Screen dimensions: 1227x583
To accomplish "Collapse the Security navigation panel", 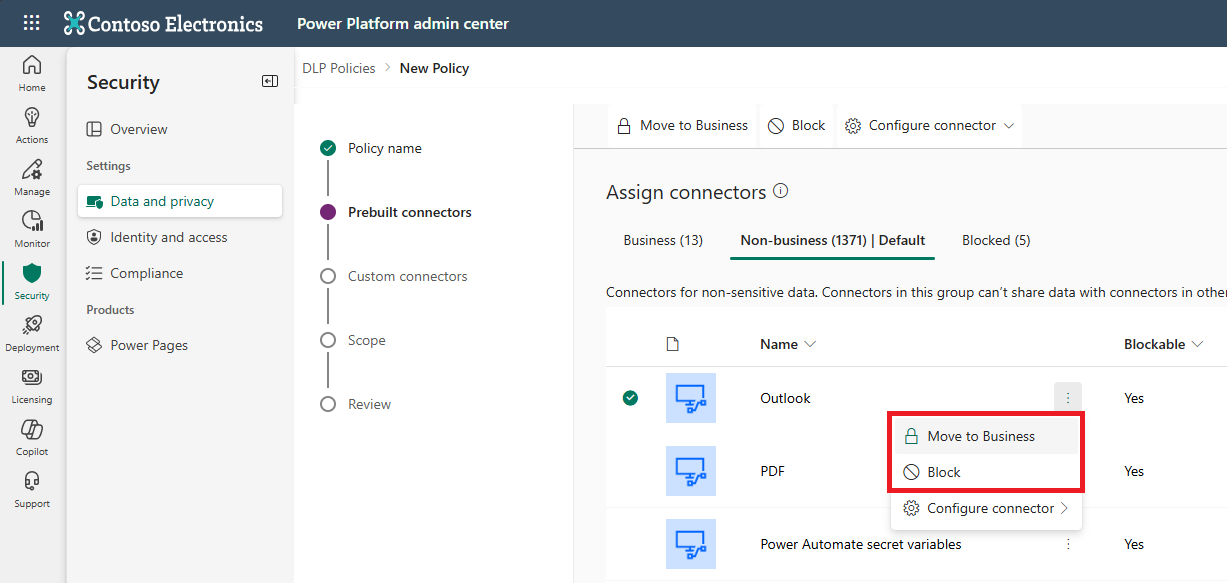I will tap(270, 81).
